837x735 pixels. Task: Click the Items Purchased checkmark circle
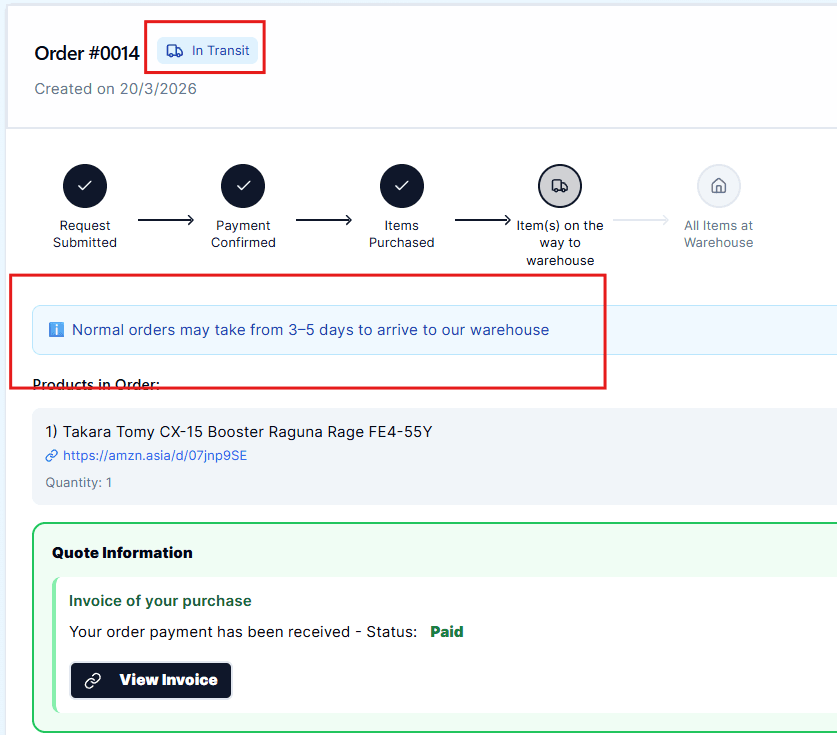tap(402, 186)
